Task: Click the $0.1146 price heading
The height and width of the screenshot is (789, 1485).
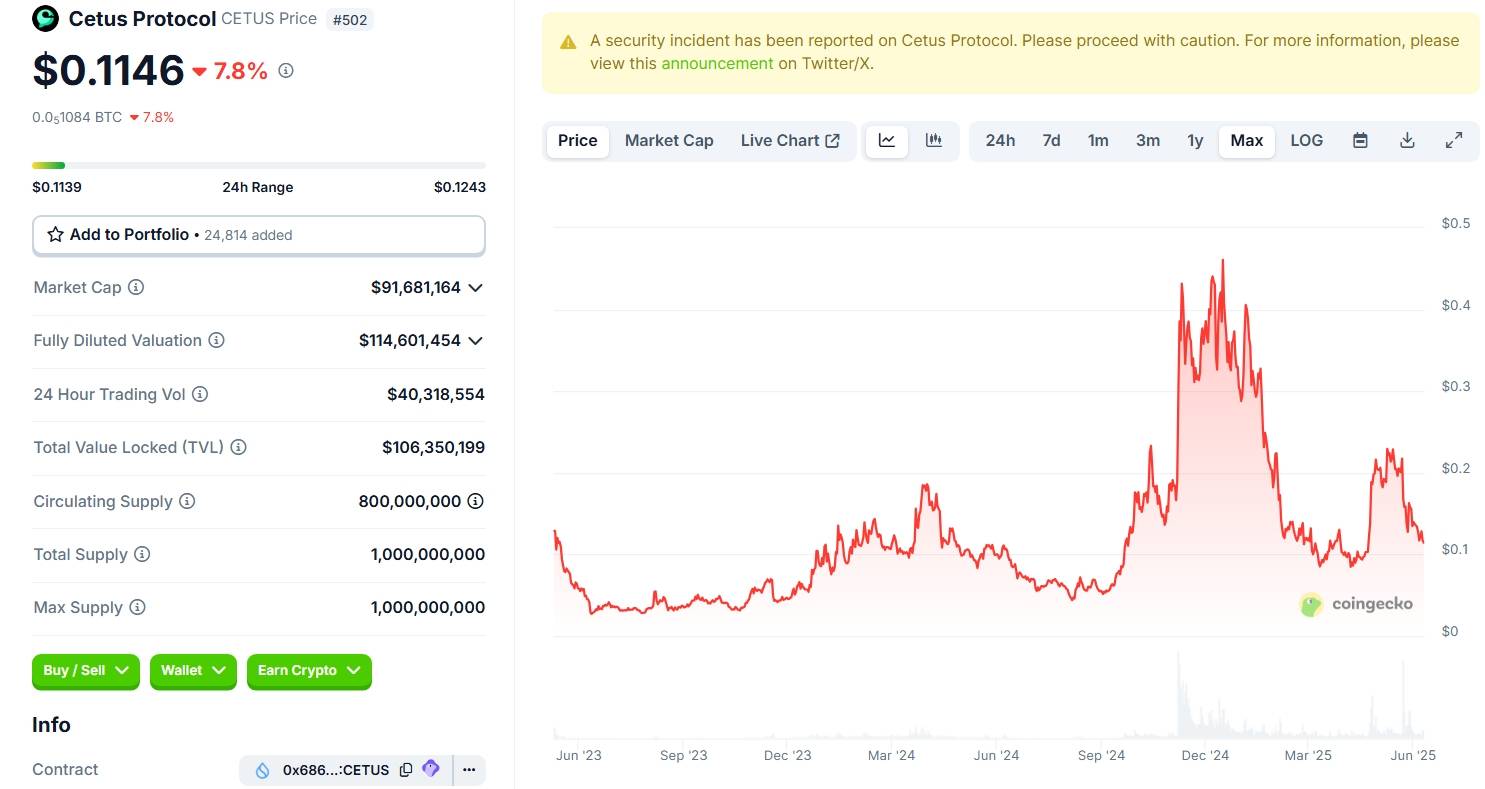Action: point(109,70)
